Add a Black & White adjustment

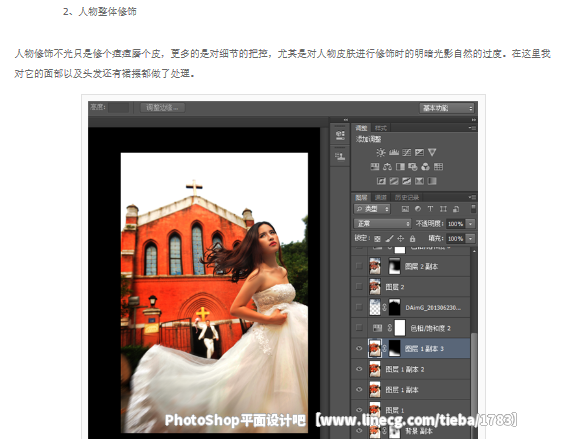point(401,167)
